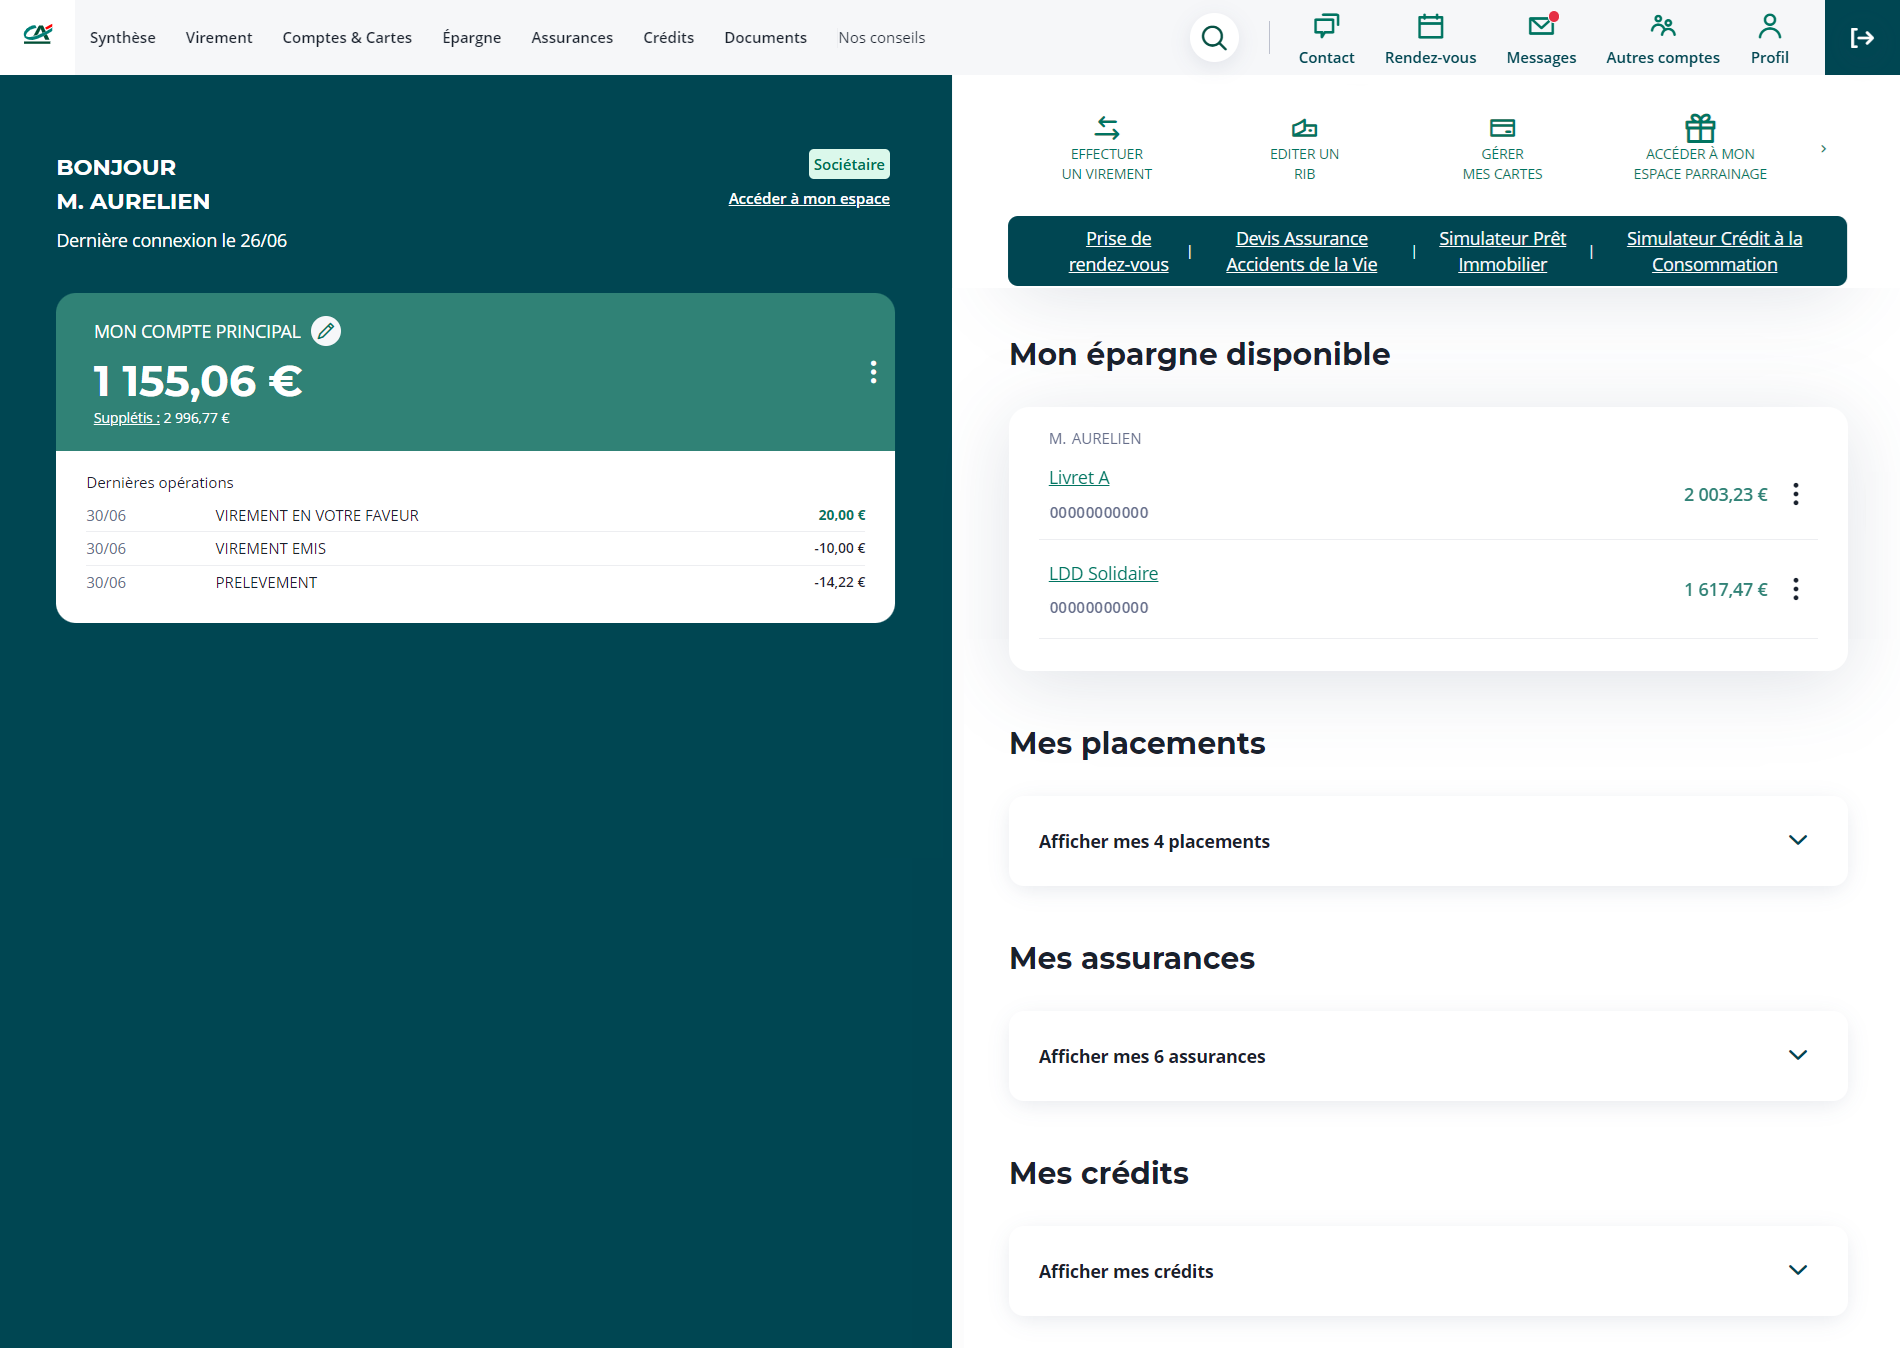Edit main account name pencil icon
This screenshot has height=1348, width=1900.
coord(326,331)
